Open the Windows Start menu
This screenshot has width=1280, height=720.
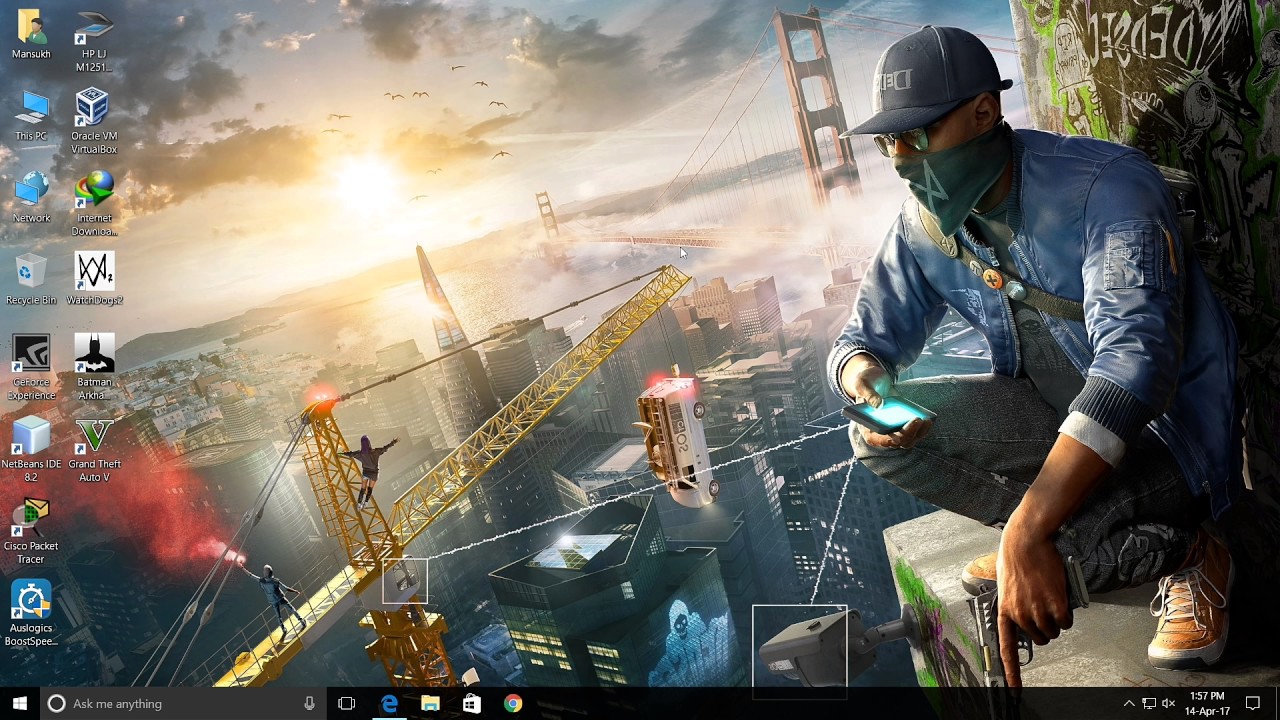pyautogui.click(x=19, y=704)
